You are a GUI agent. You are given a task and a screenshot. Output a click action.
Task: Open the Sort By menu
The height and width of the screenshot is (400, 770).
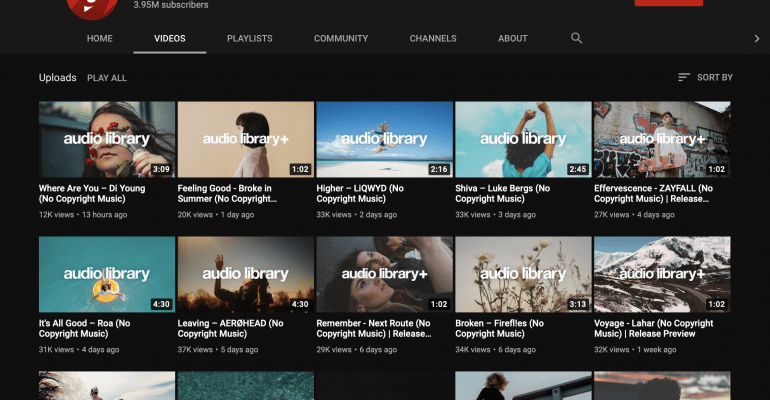[705, 78]
